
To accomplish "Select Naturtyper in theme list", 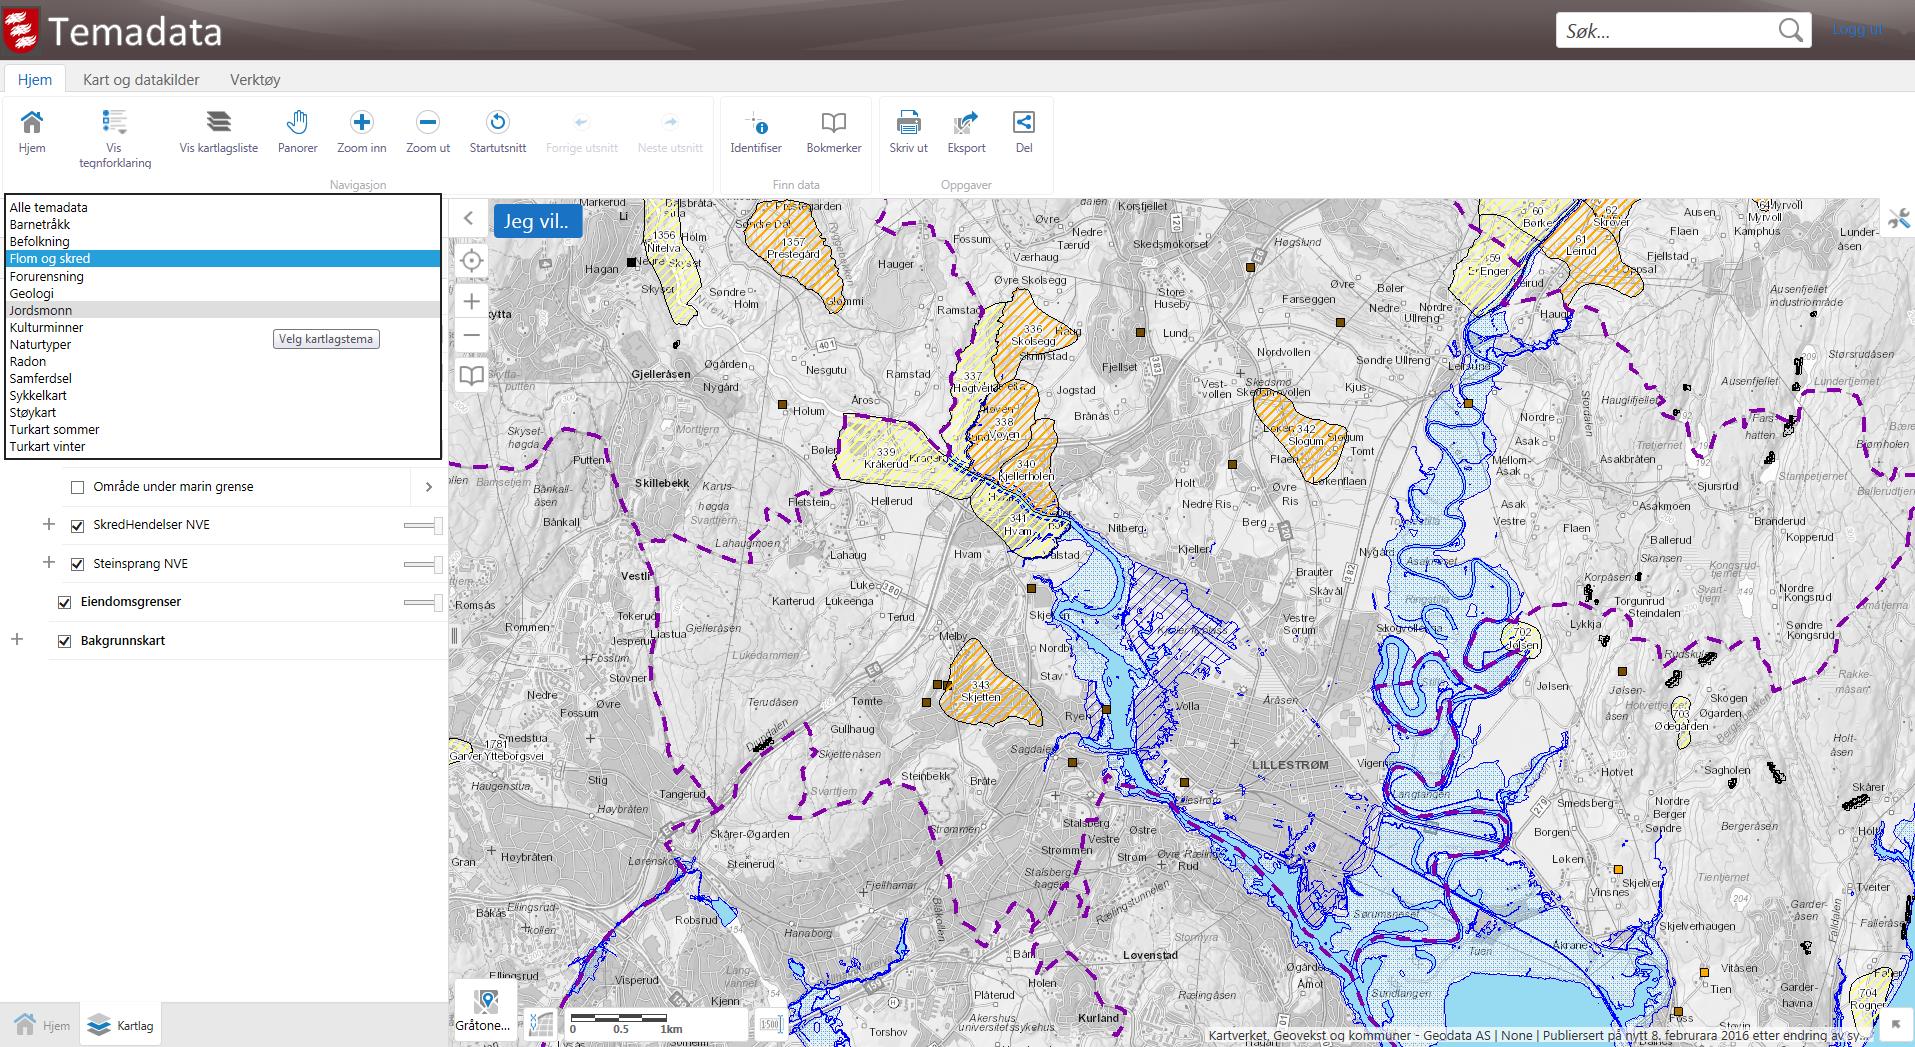I will point(222,344).
